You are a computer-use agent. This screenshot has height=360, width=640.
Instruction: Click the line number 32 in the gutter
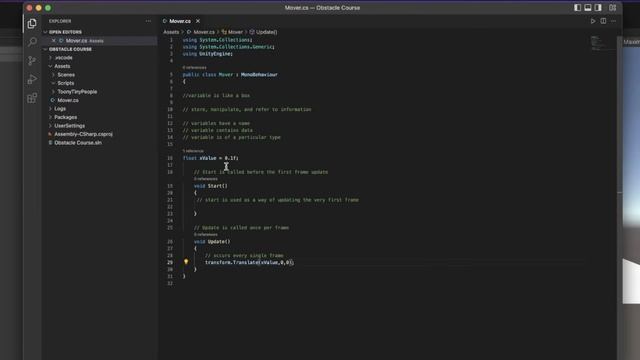pyautogui.click(x=170, y=283)
